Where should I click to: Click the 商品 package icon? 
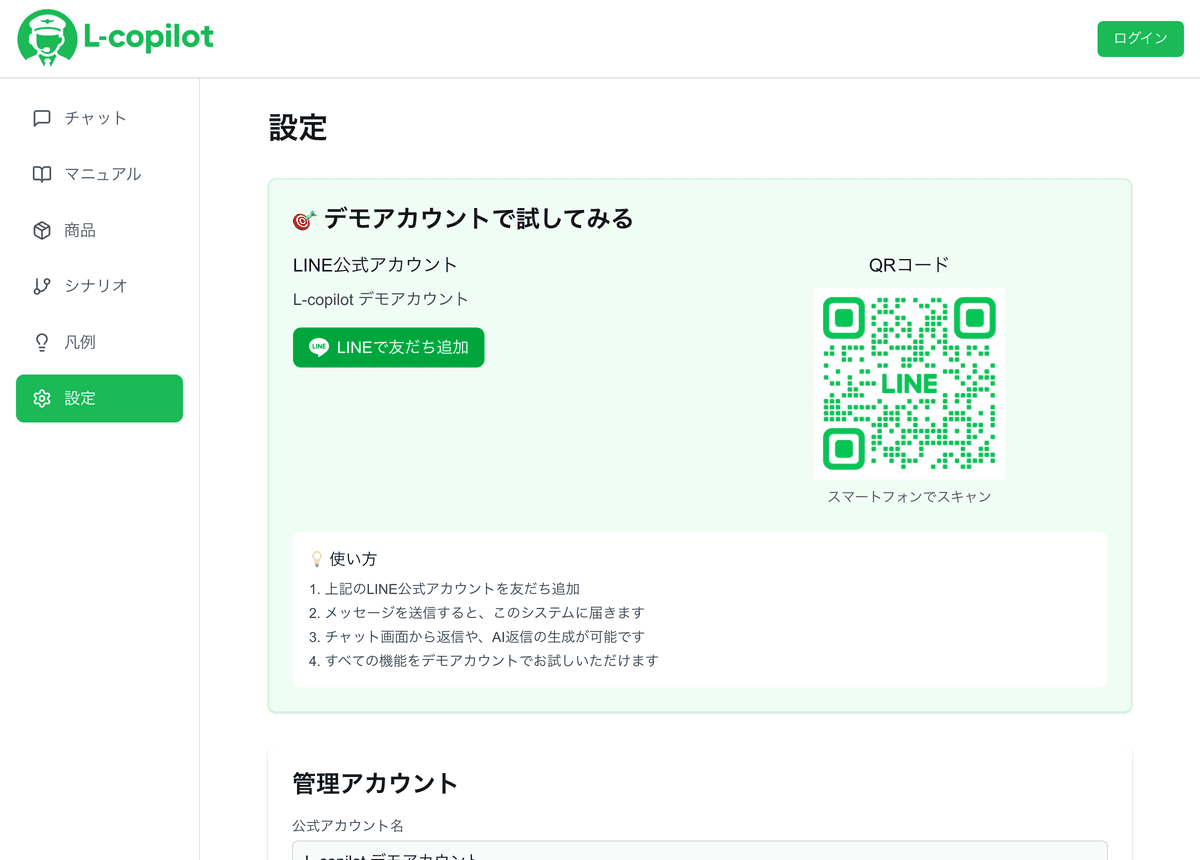(x=40, y=230)
